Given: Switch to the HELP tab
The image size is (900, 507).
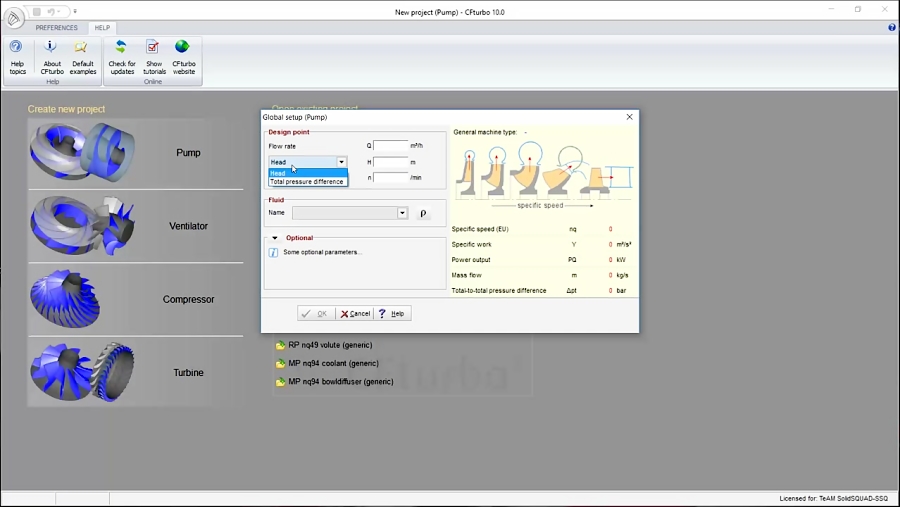Looking at the screenshot, I should click(x=102, y=28).
